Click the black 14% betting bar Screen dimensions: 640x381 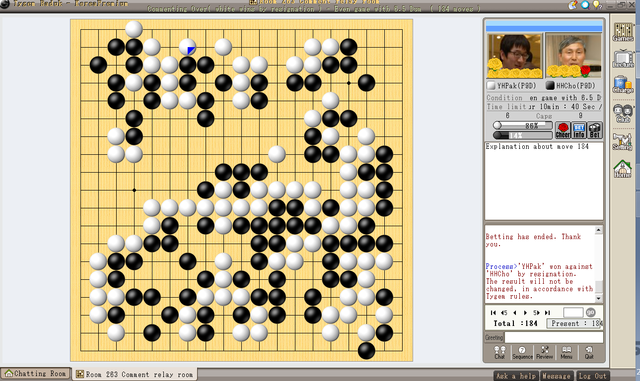point(523,135)
